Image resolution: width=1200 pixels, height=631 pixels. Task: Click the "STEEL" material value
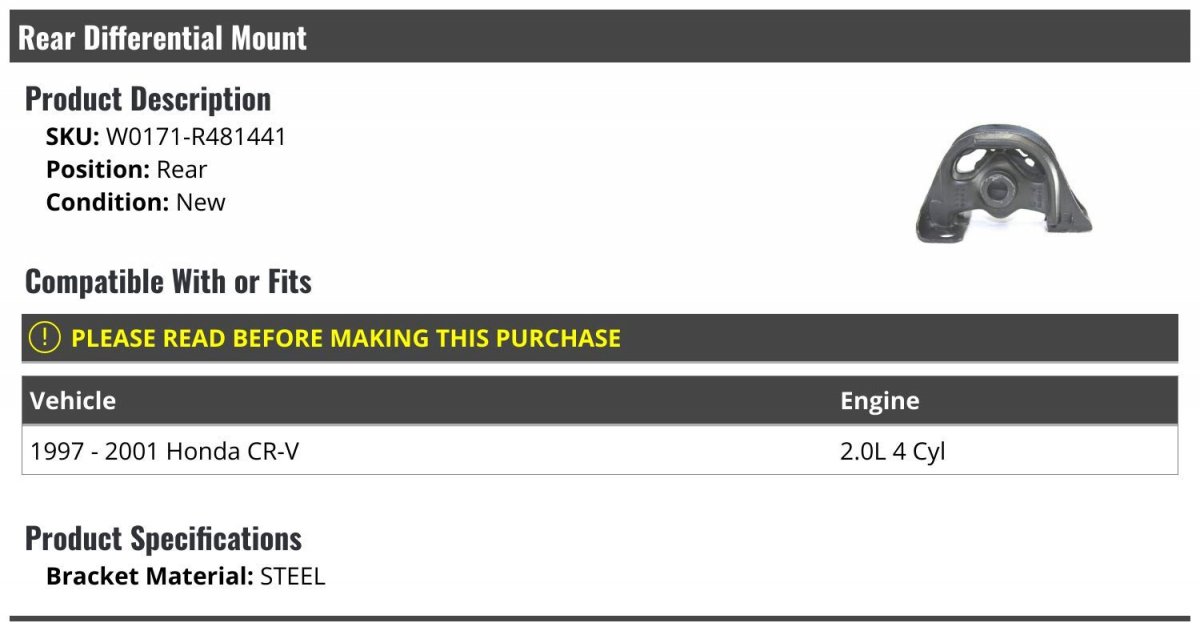tap(292, 576)
